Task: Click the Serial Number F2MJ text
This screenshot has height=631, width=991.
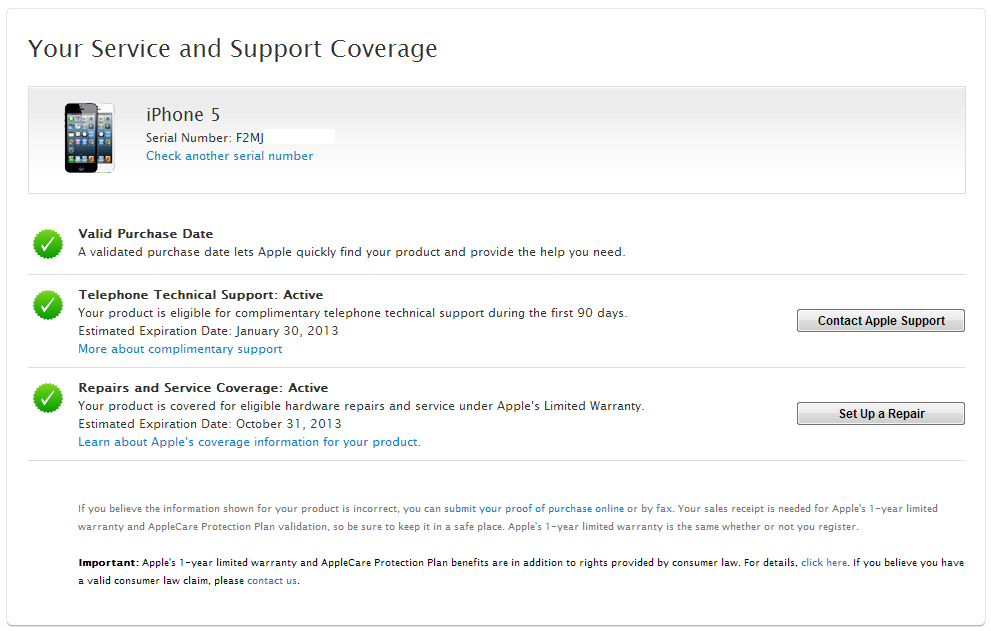Action: coord(205,138)
